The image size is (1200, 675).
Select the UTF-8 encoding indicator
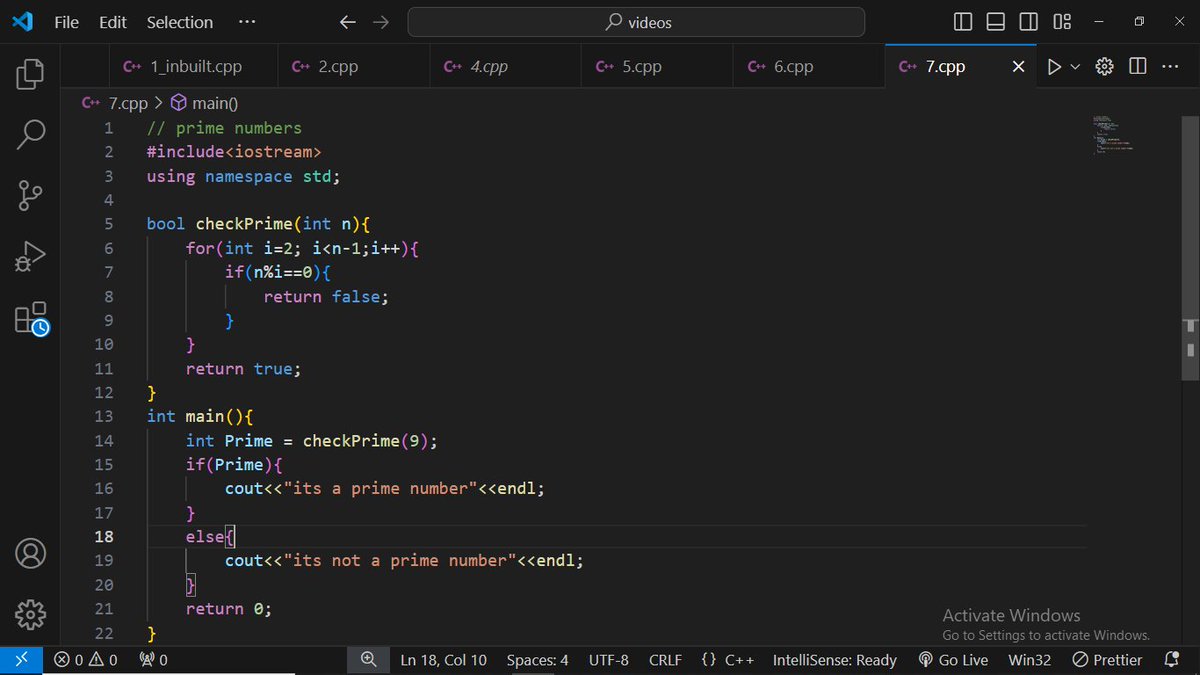click(609, 660)
